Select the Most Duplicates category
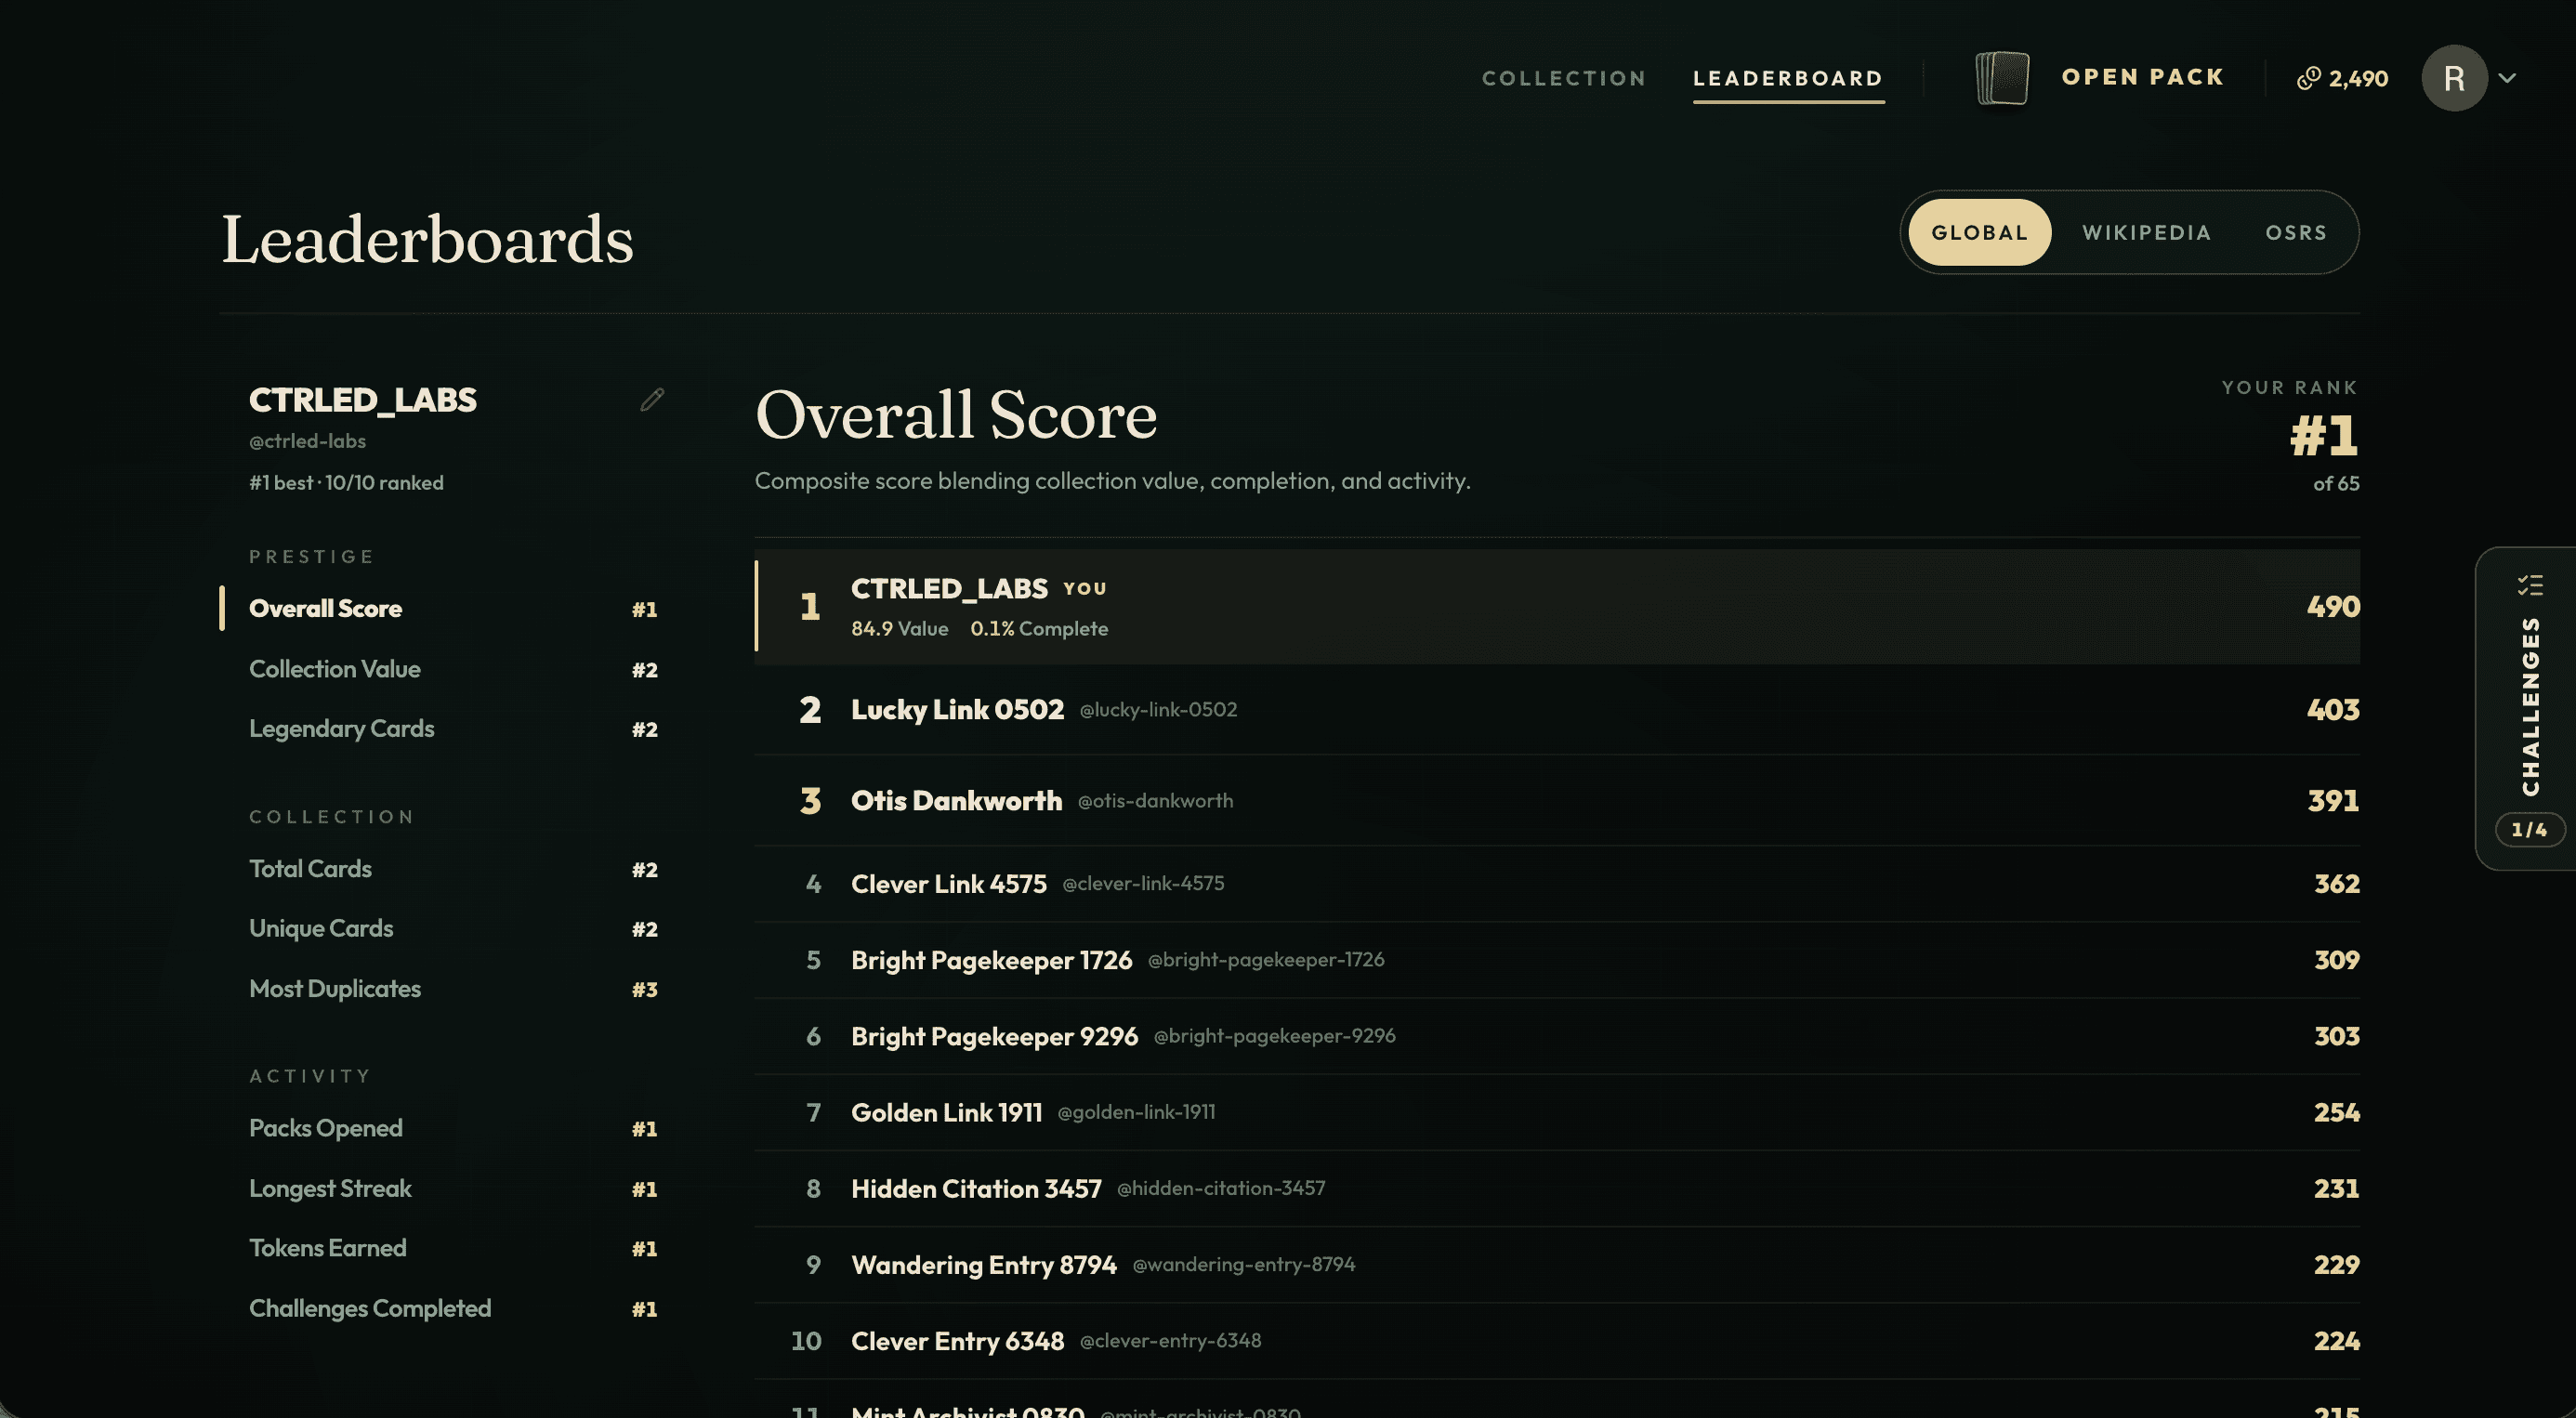The image size is (2576, 1418). coord(452,989)
